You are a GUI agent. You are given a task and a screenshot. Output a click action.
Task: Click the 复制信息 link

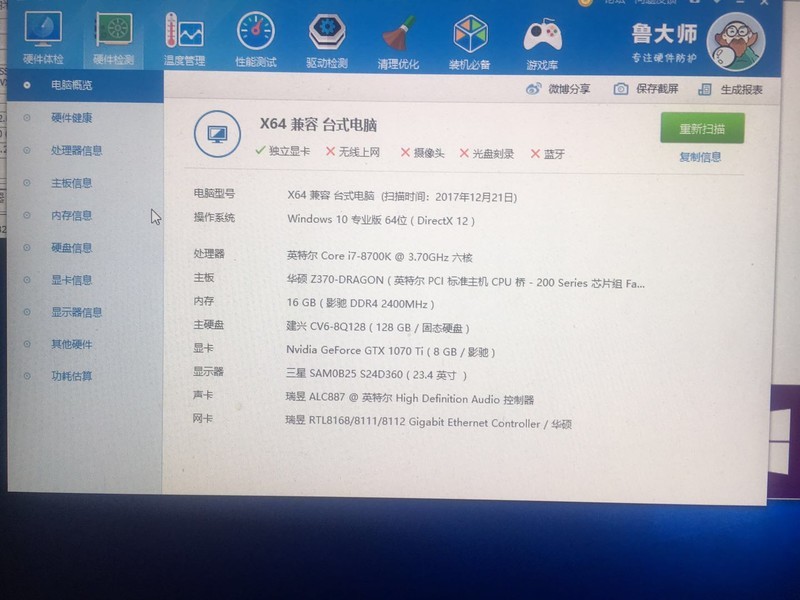[x=700, y=157]
